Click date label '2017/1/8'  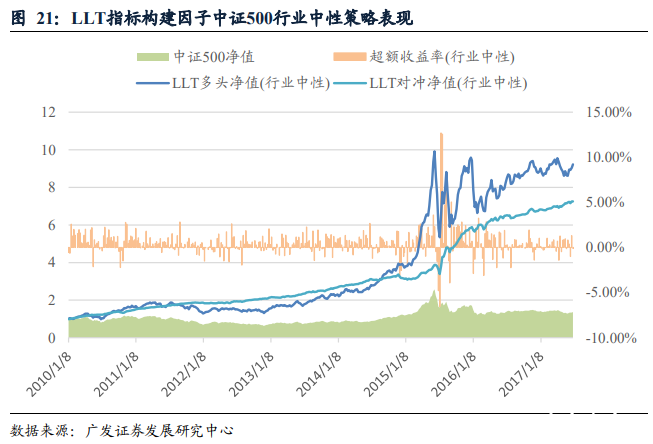coord(521,376)
